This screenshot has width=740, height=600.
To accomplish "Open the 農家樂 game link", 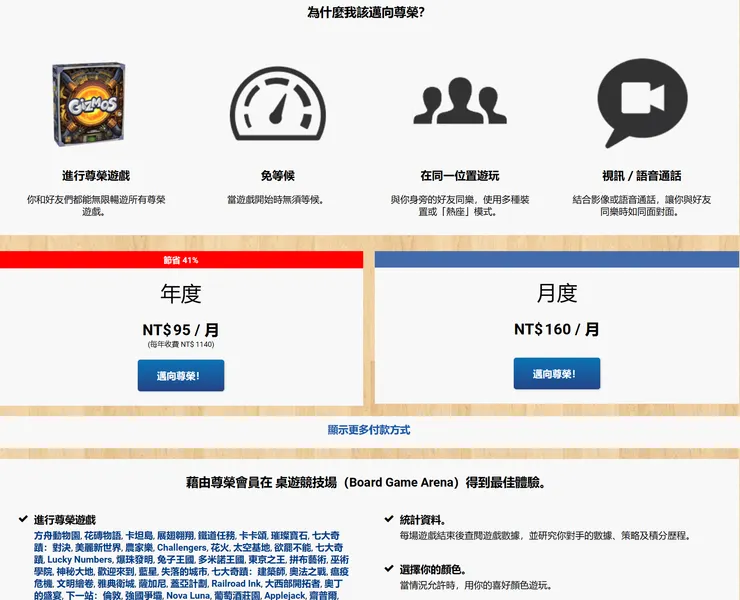I will (x=139, y=548).
